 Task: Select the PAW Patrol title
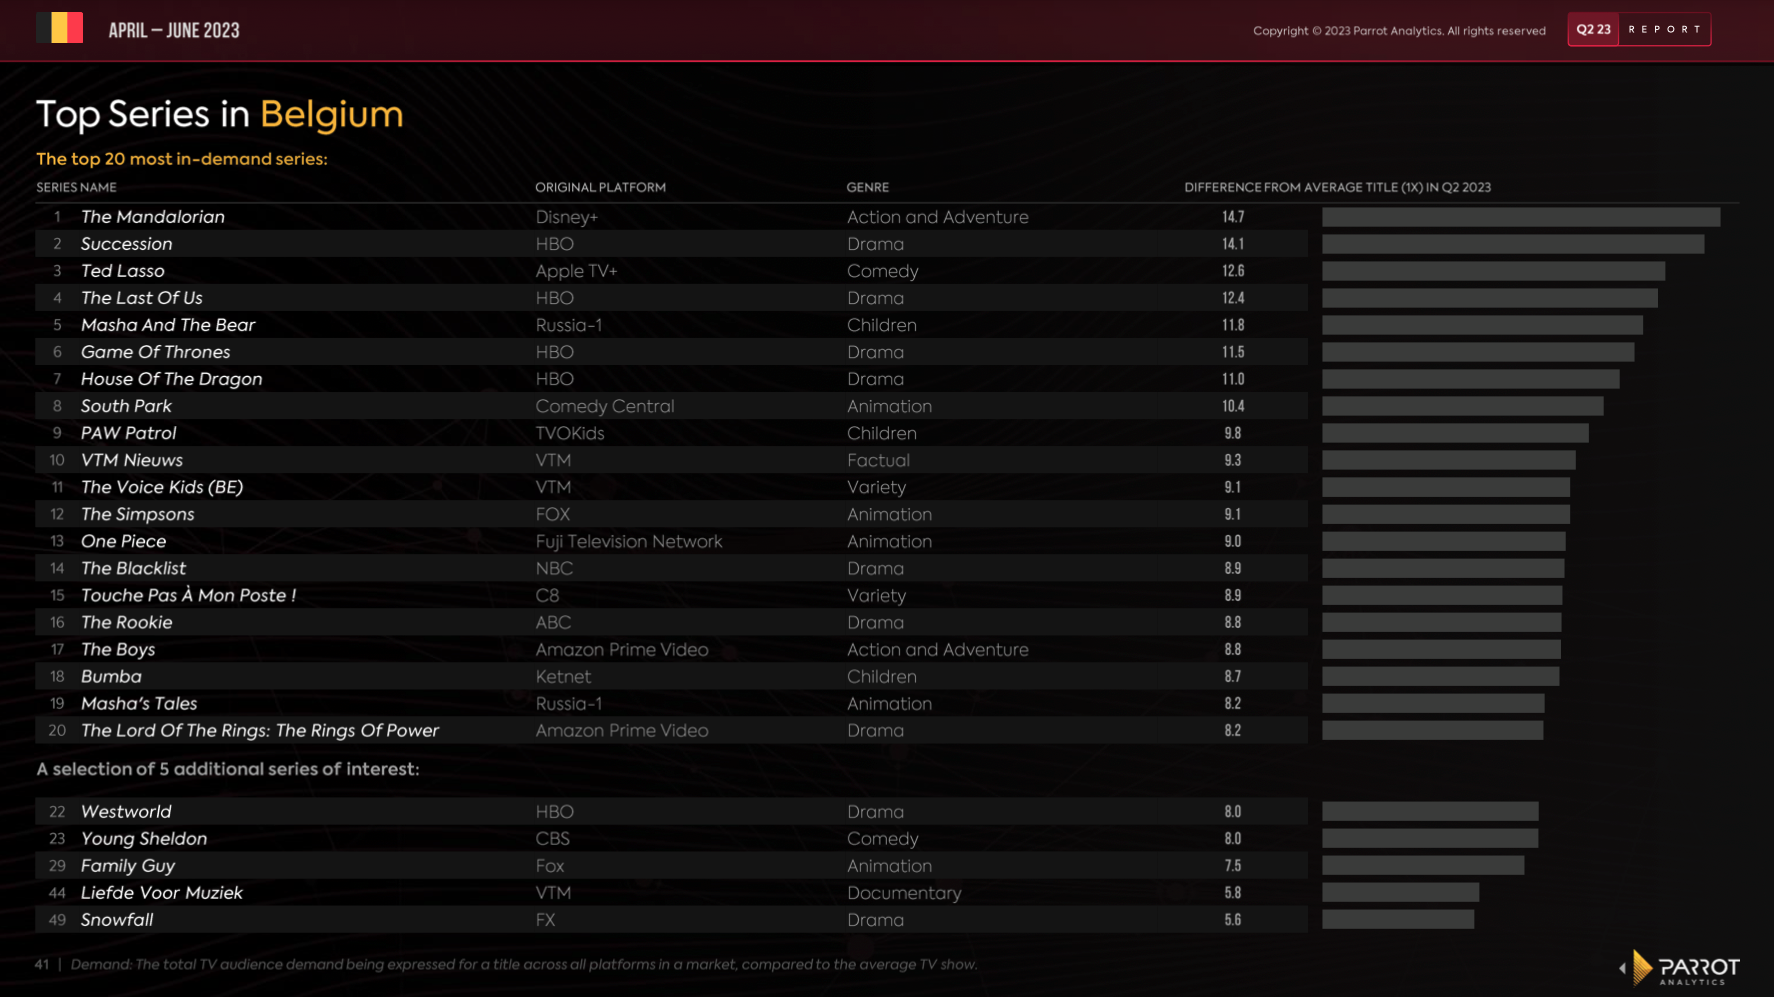point(128,433)
